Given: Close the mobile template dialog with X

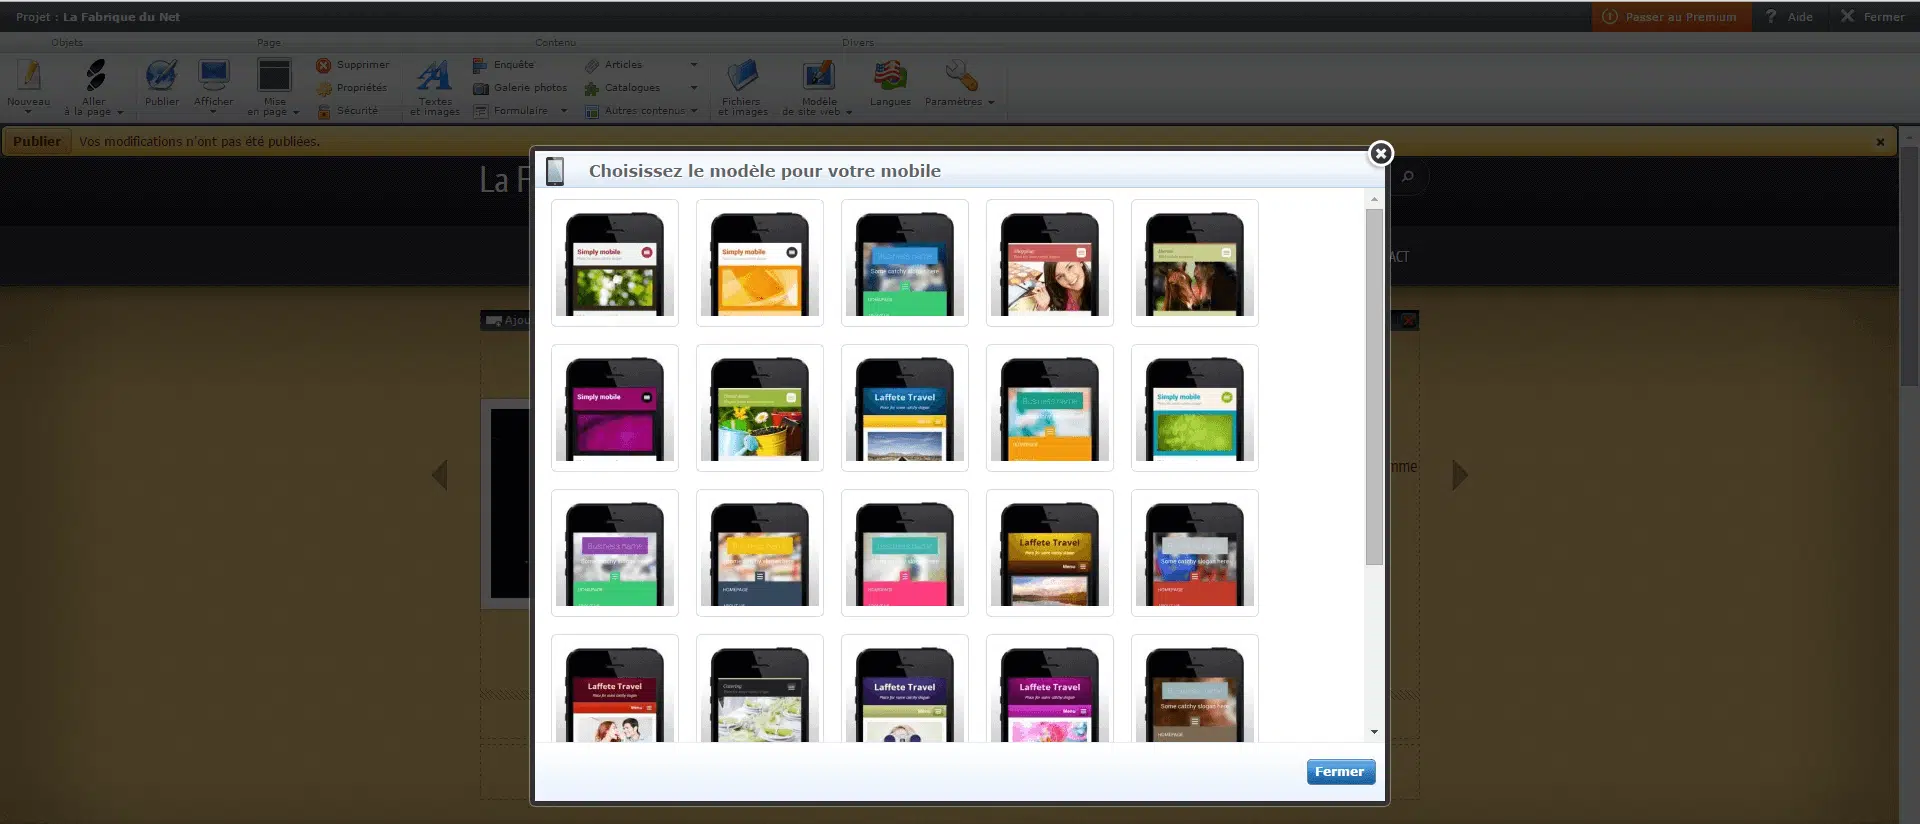Looking at the screenshot, I should tap(1381, 153).
